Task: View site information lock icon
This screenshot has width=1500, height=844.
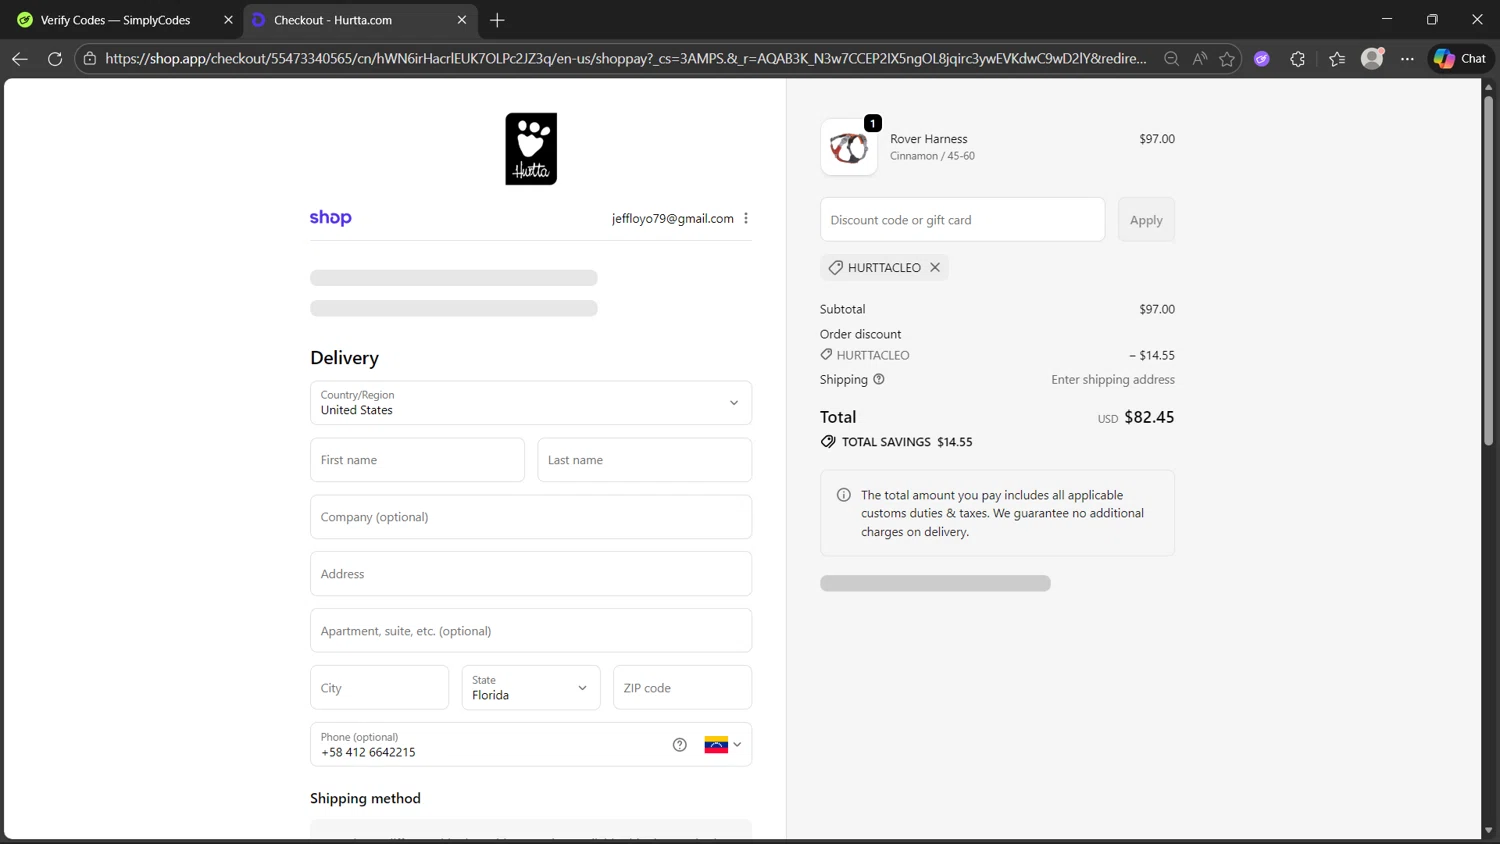Action: click(90, 59)
